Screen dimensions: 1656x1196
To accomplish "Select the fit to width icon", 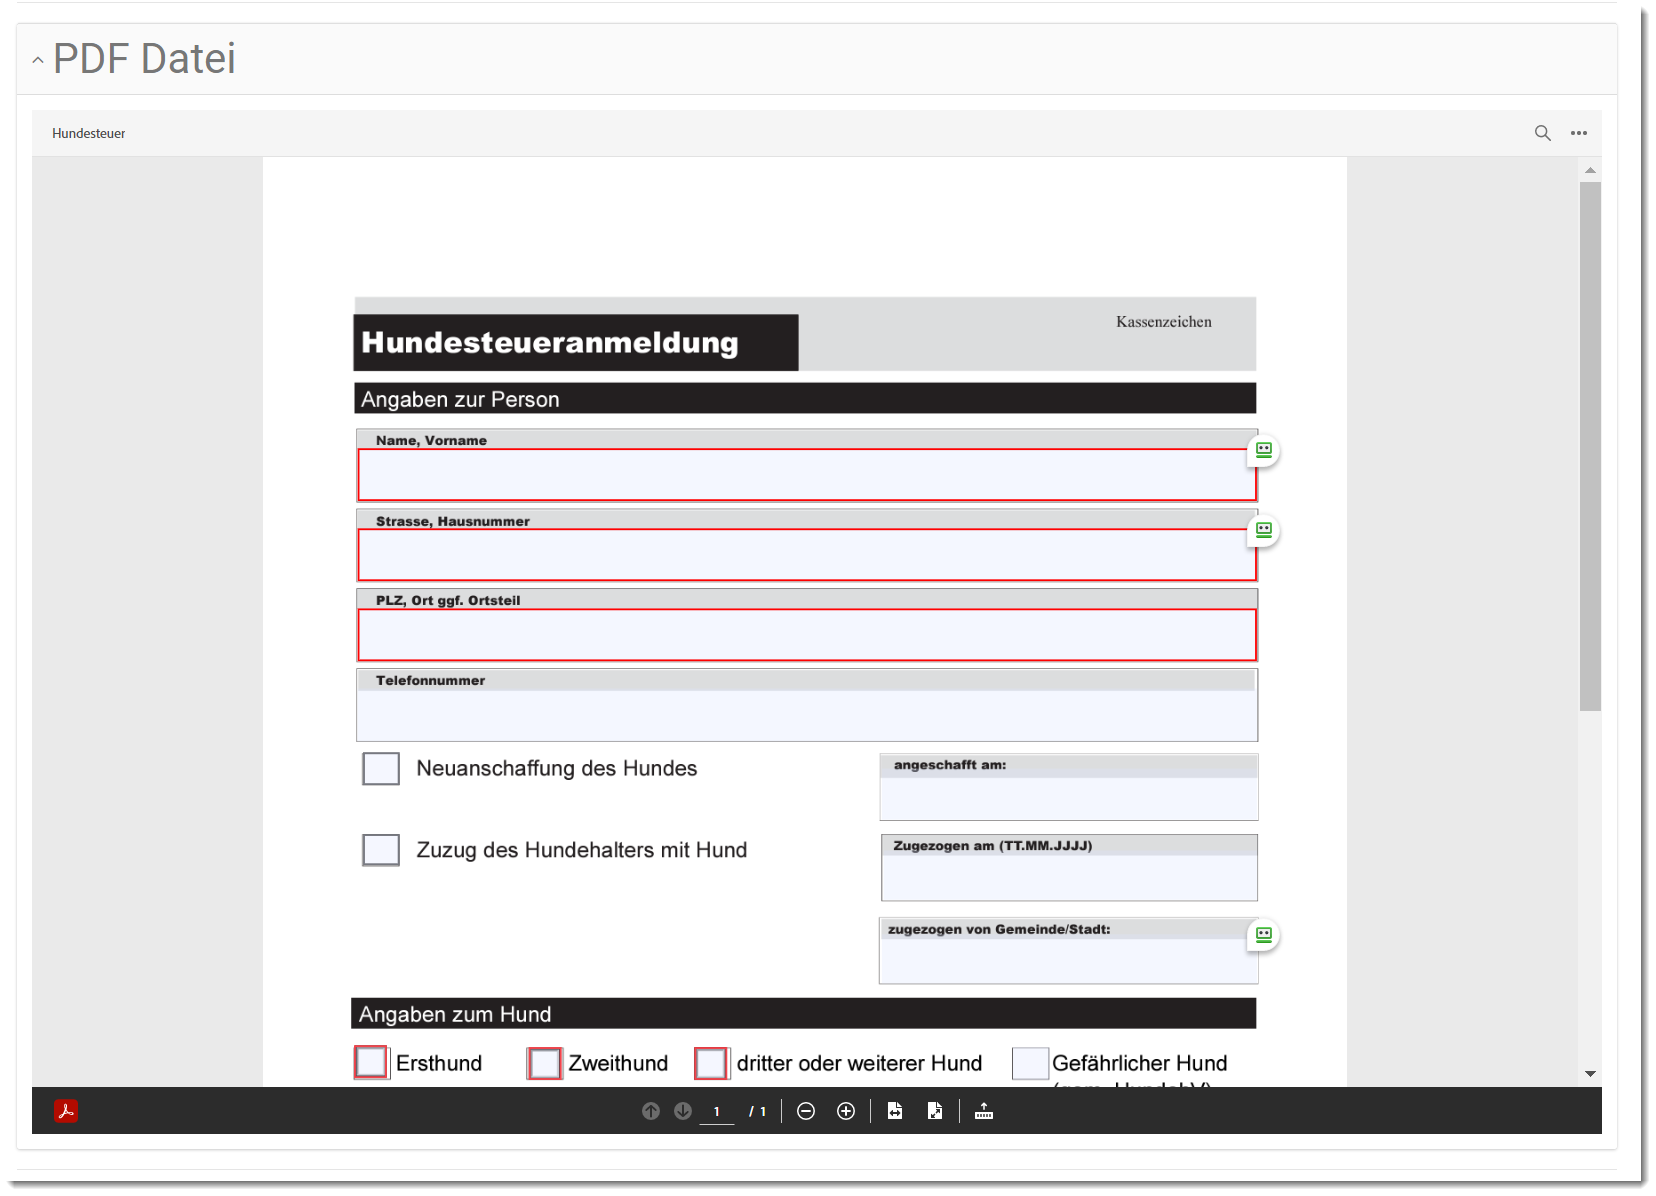I will (895, 1111).
